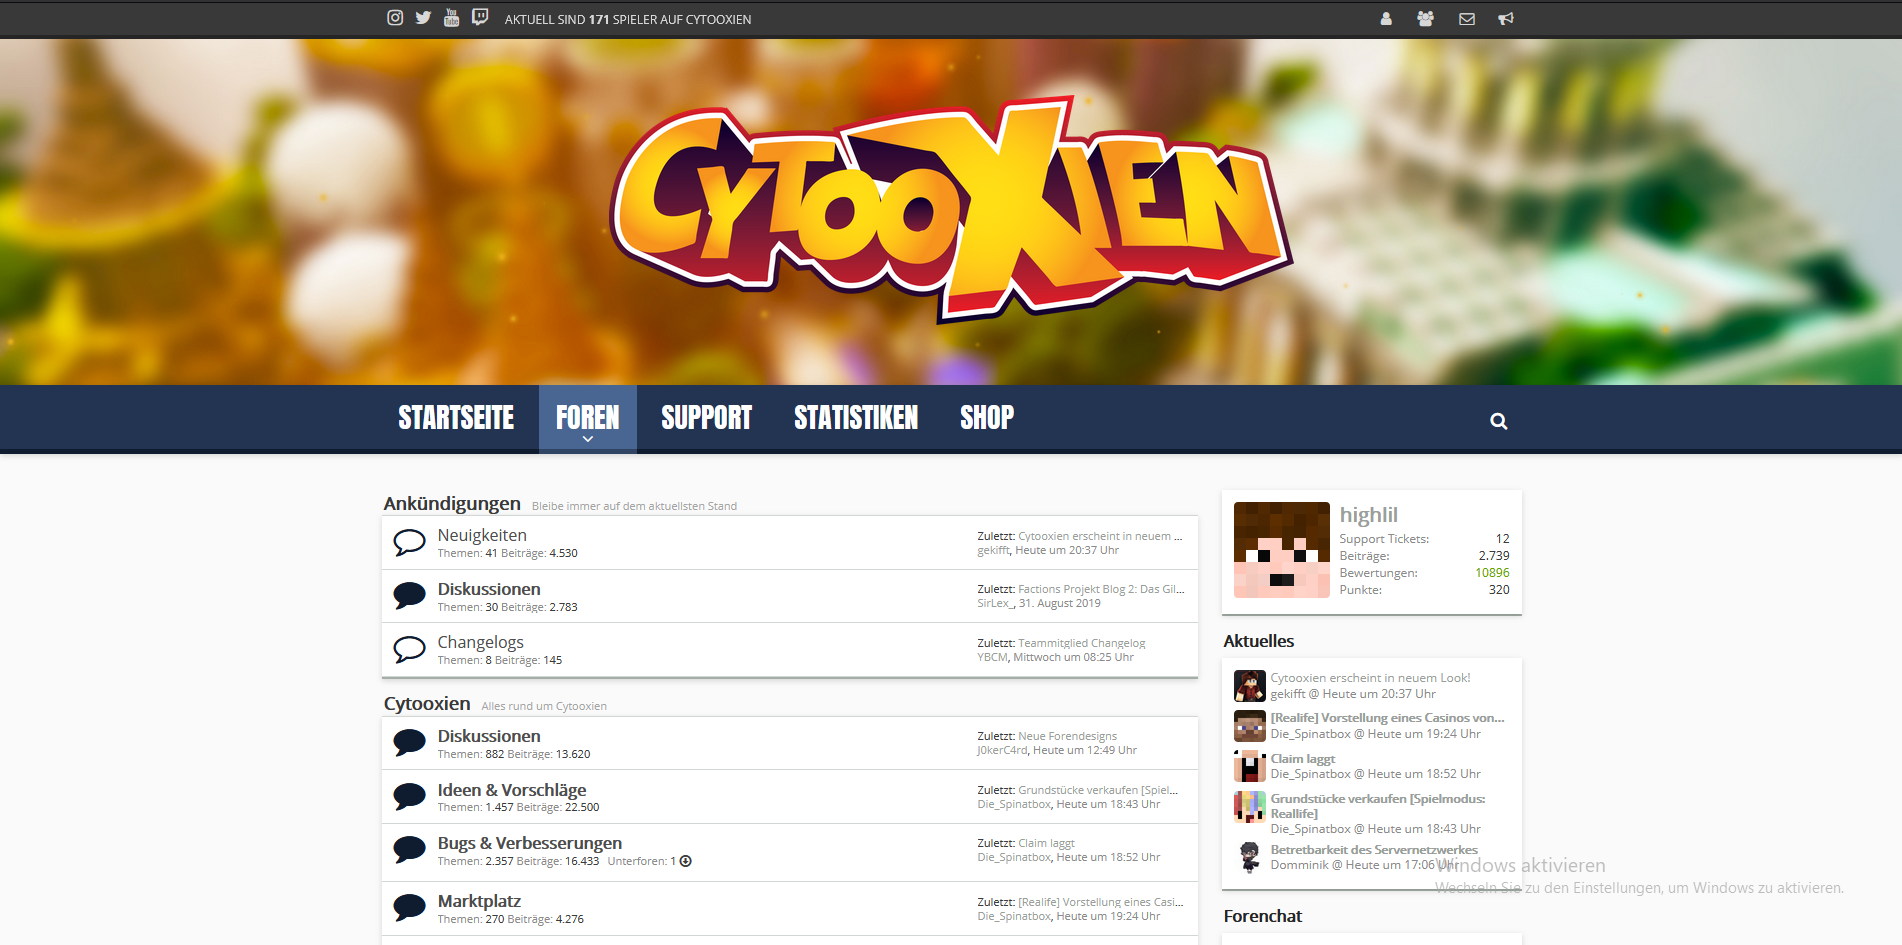Open the Shop menu item
This screenshot has width=1902, height=945.
(987, 418)
